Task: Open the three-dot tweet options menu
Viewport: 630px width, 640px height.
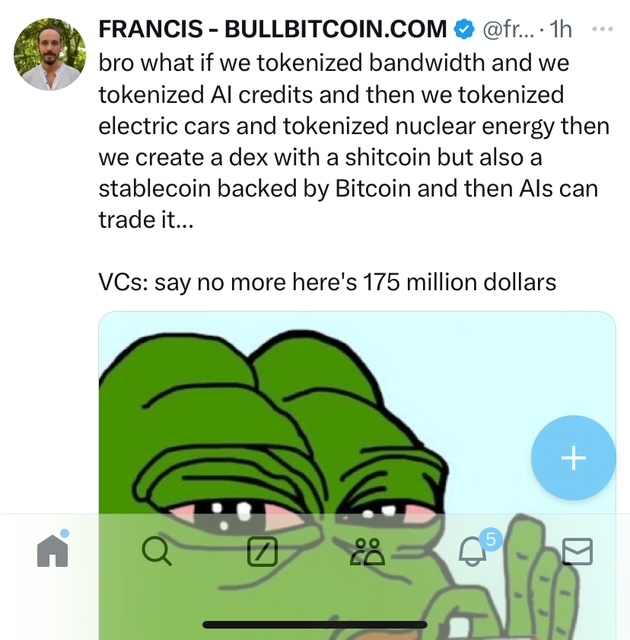Action: tap(602, 29)
